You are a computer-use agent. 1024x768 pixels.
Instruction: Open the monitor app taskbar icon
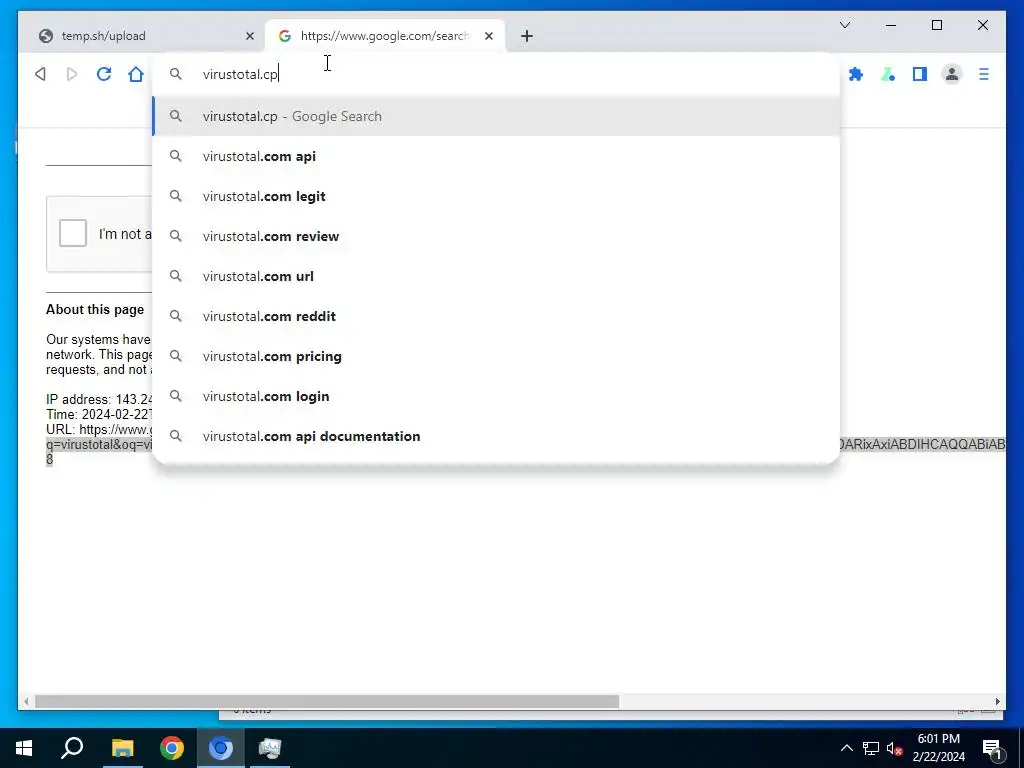click(x=269, y=748)
